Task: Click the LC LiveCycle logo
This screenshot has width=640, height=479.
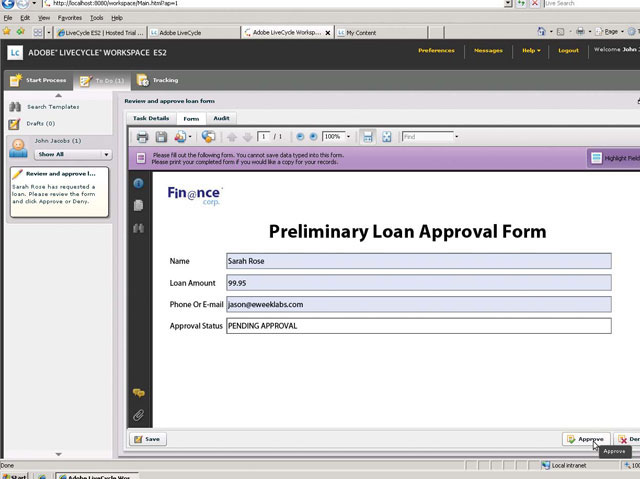Action: point(15,52)
